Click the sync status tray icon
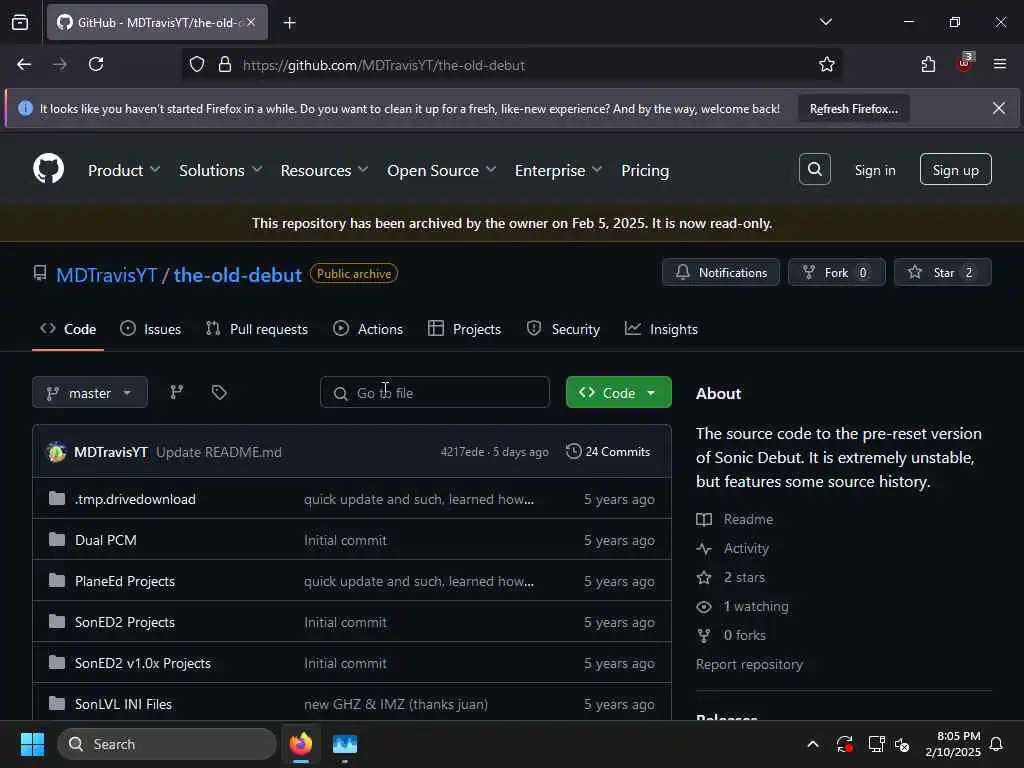This screenshot has height=768, width=1024. [x=844, y=744]
